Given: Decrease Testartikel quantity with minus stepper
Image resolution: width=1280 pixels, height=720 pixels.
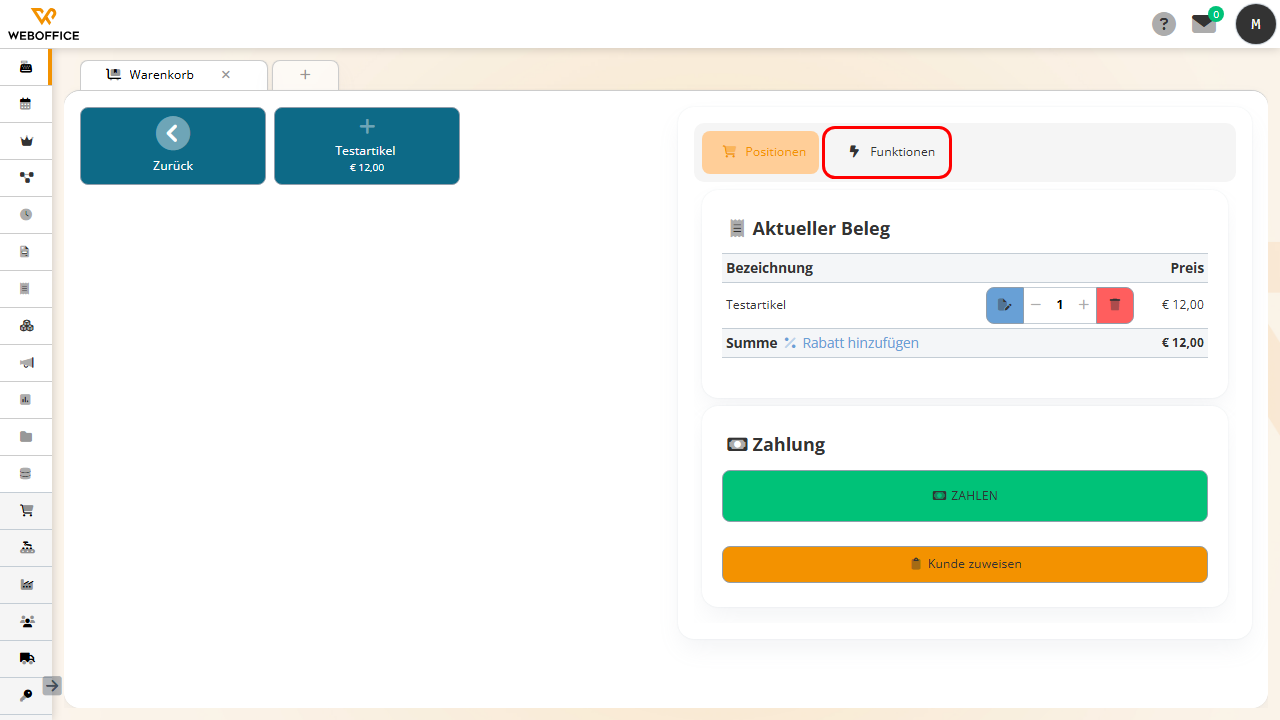Looking at the screenshot, I should pos(1036,305).
